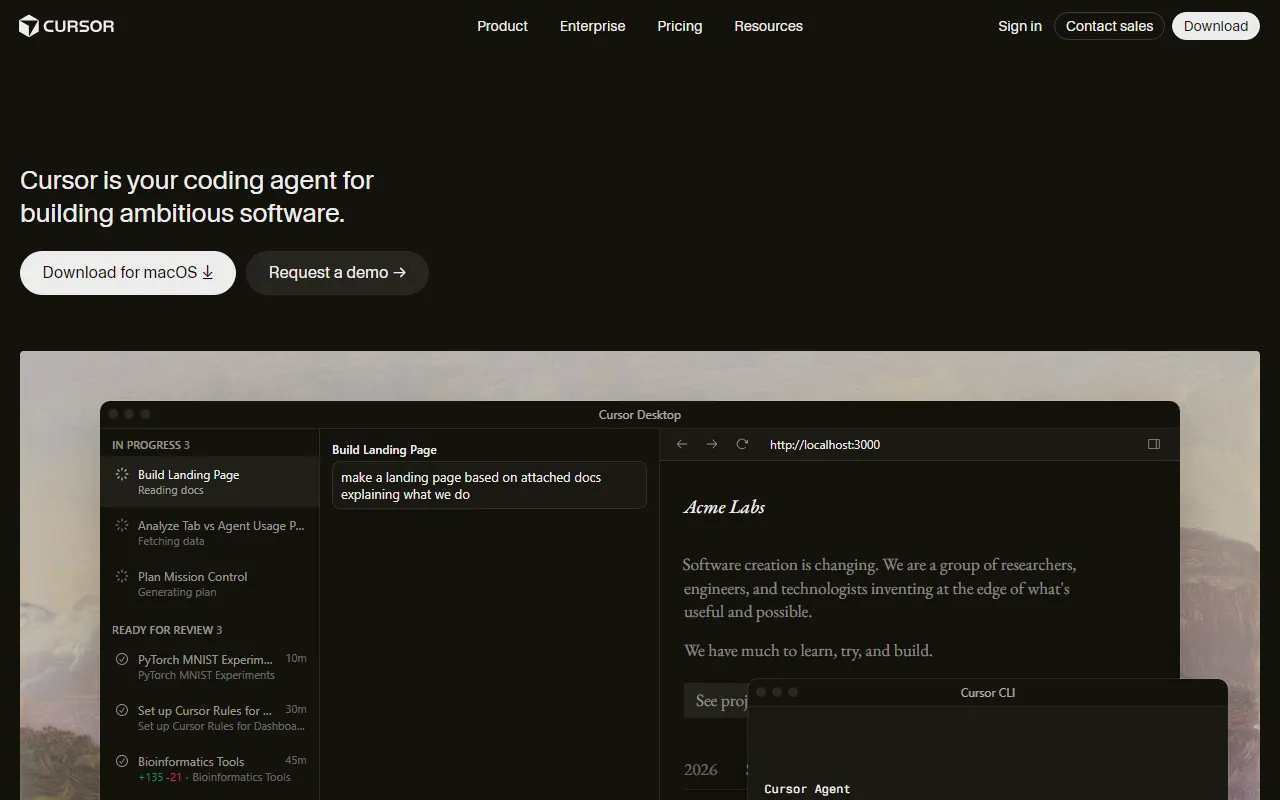Click Download for macOS button
This screenshot has height=800, width=1280.
pos(128,273)
